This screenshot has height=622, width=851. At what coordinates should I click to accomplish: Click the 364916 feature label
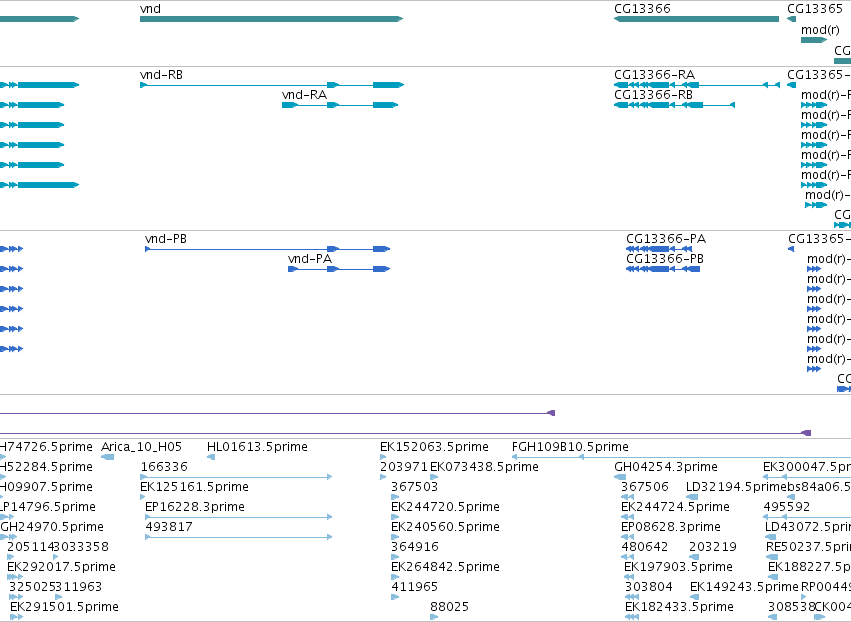click(415, 547)
